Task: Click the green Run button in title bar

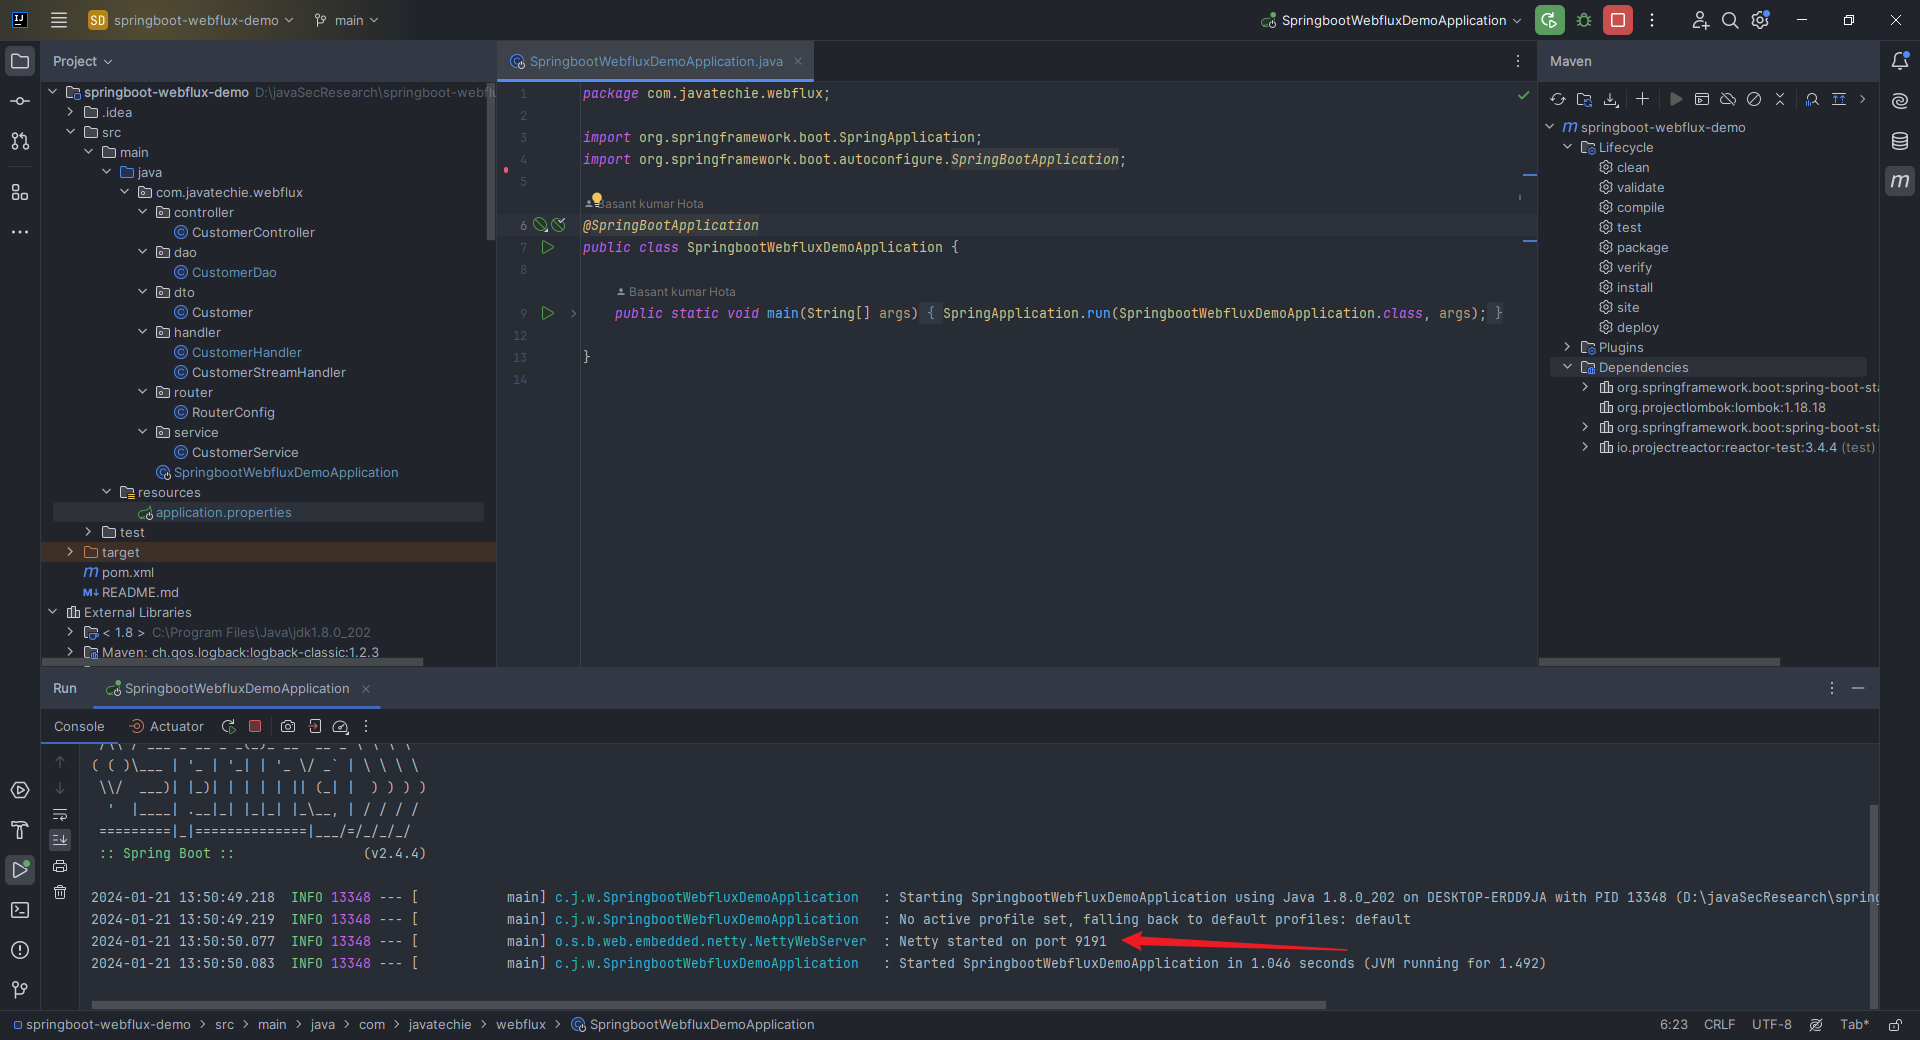Action: click(1550, 20)
